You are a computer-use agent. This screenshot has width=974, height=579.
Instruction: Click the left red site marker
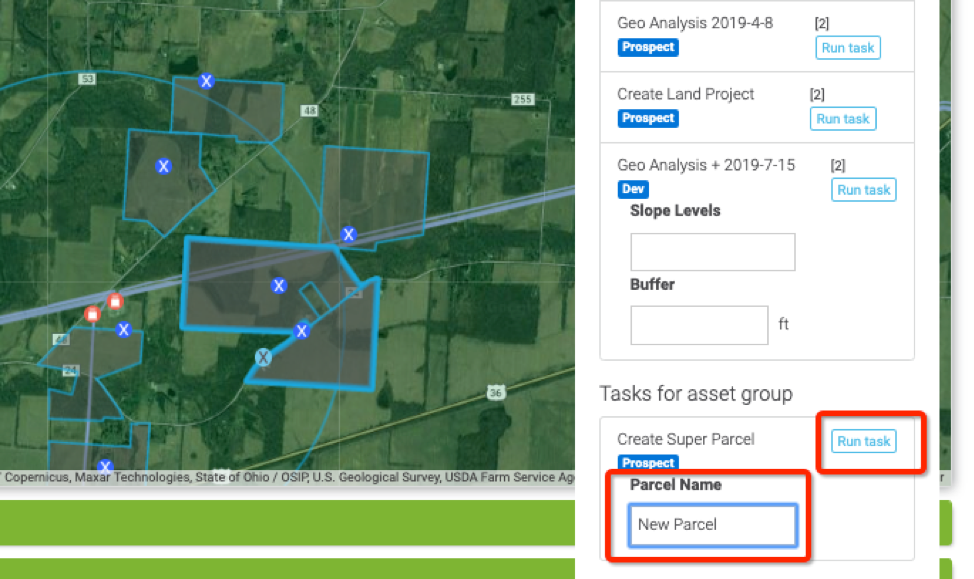93,314
